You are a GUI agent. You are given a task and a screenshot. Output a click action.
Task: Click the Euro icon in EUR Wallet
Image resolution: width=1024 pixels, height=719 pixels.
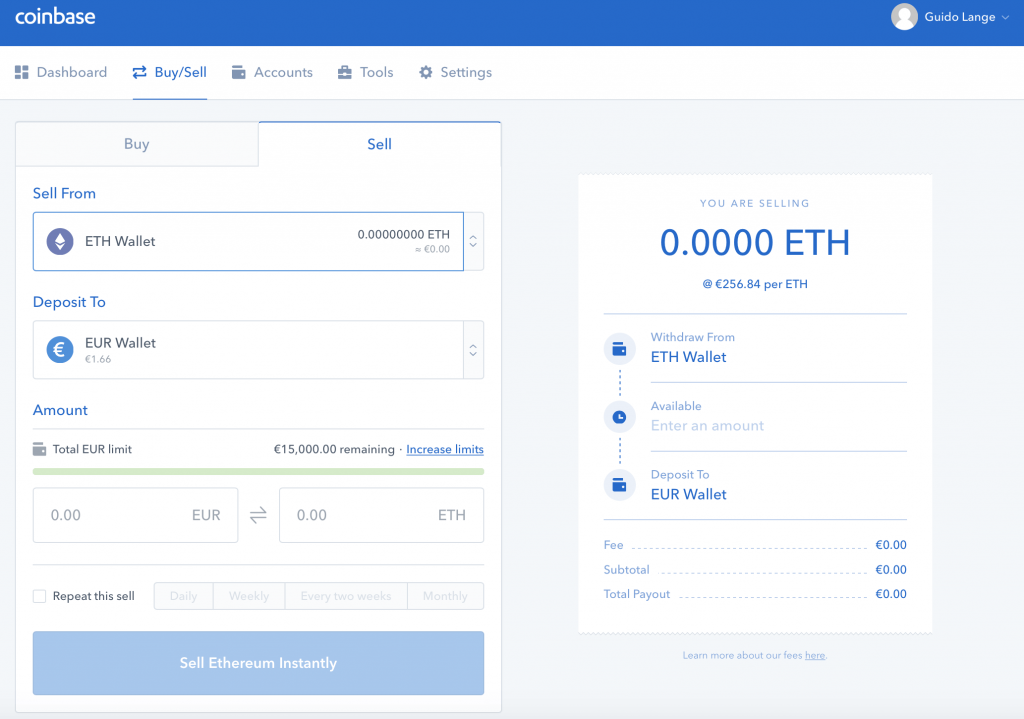60,350
